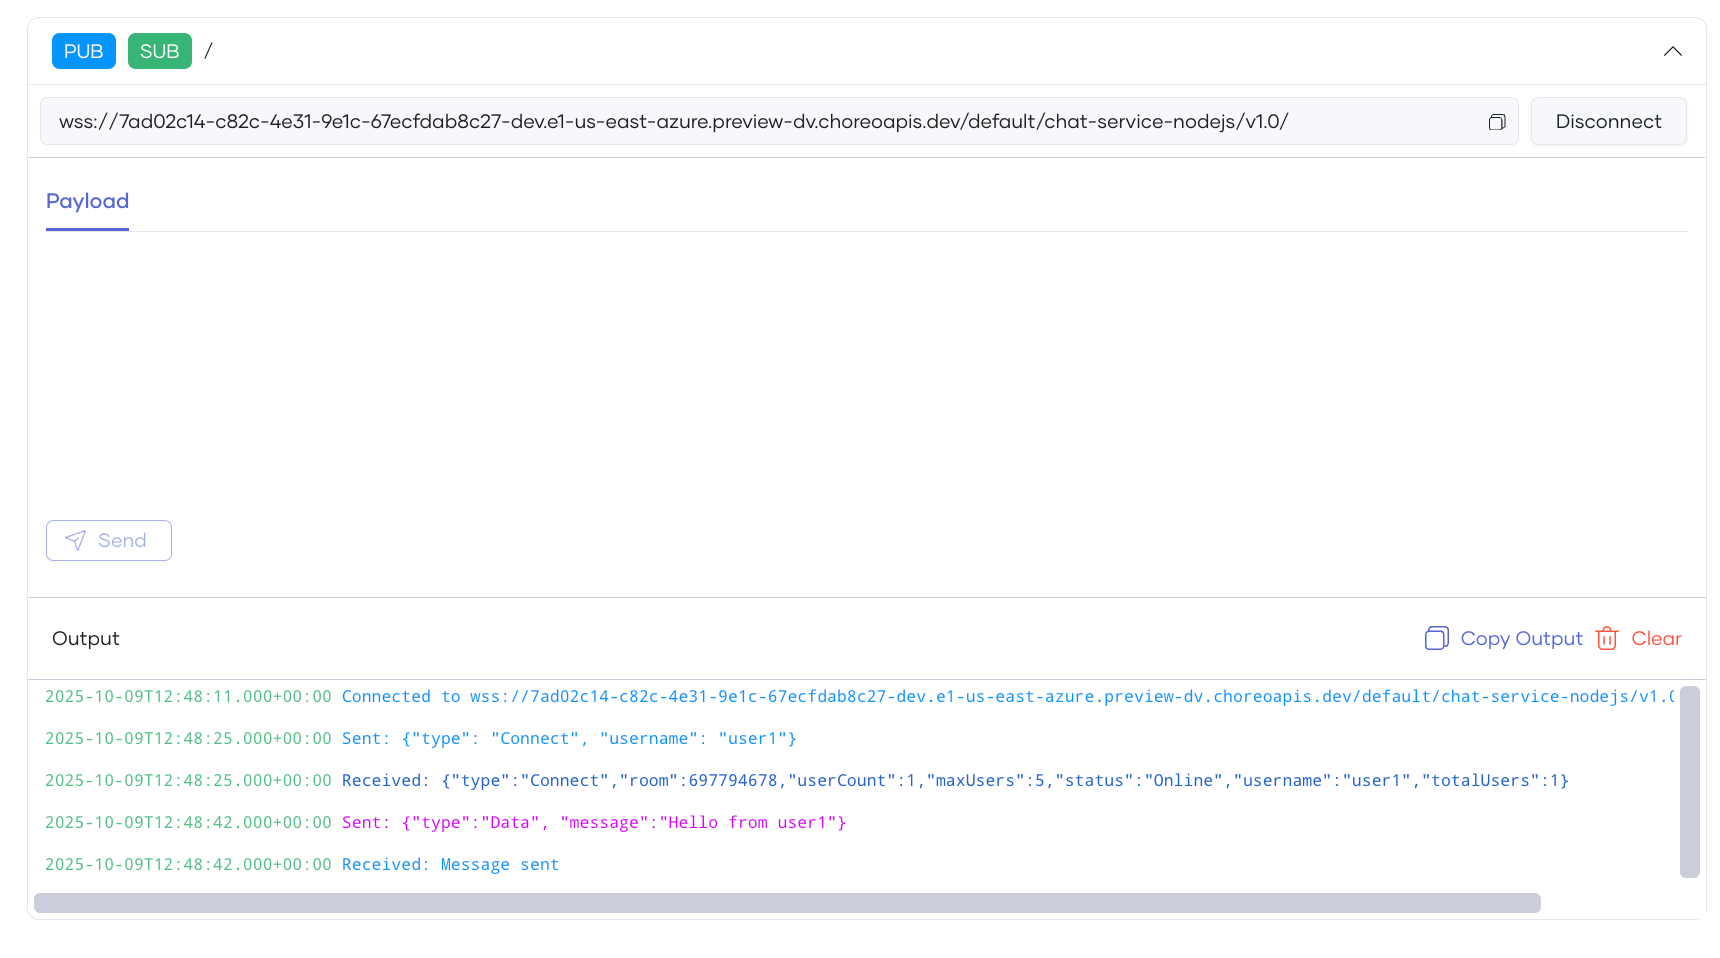Click the red trash can icon
The height and width of the screenshot is (958, 1720).
(1606, 638)
